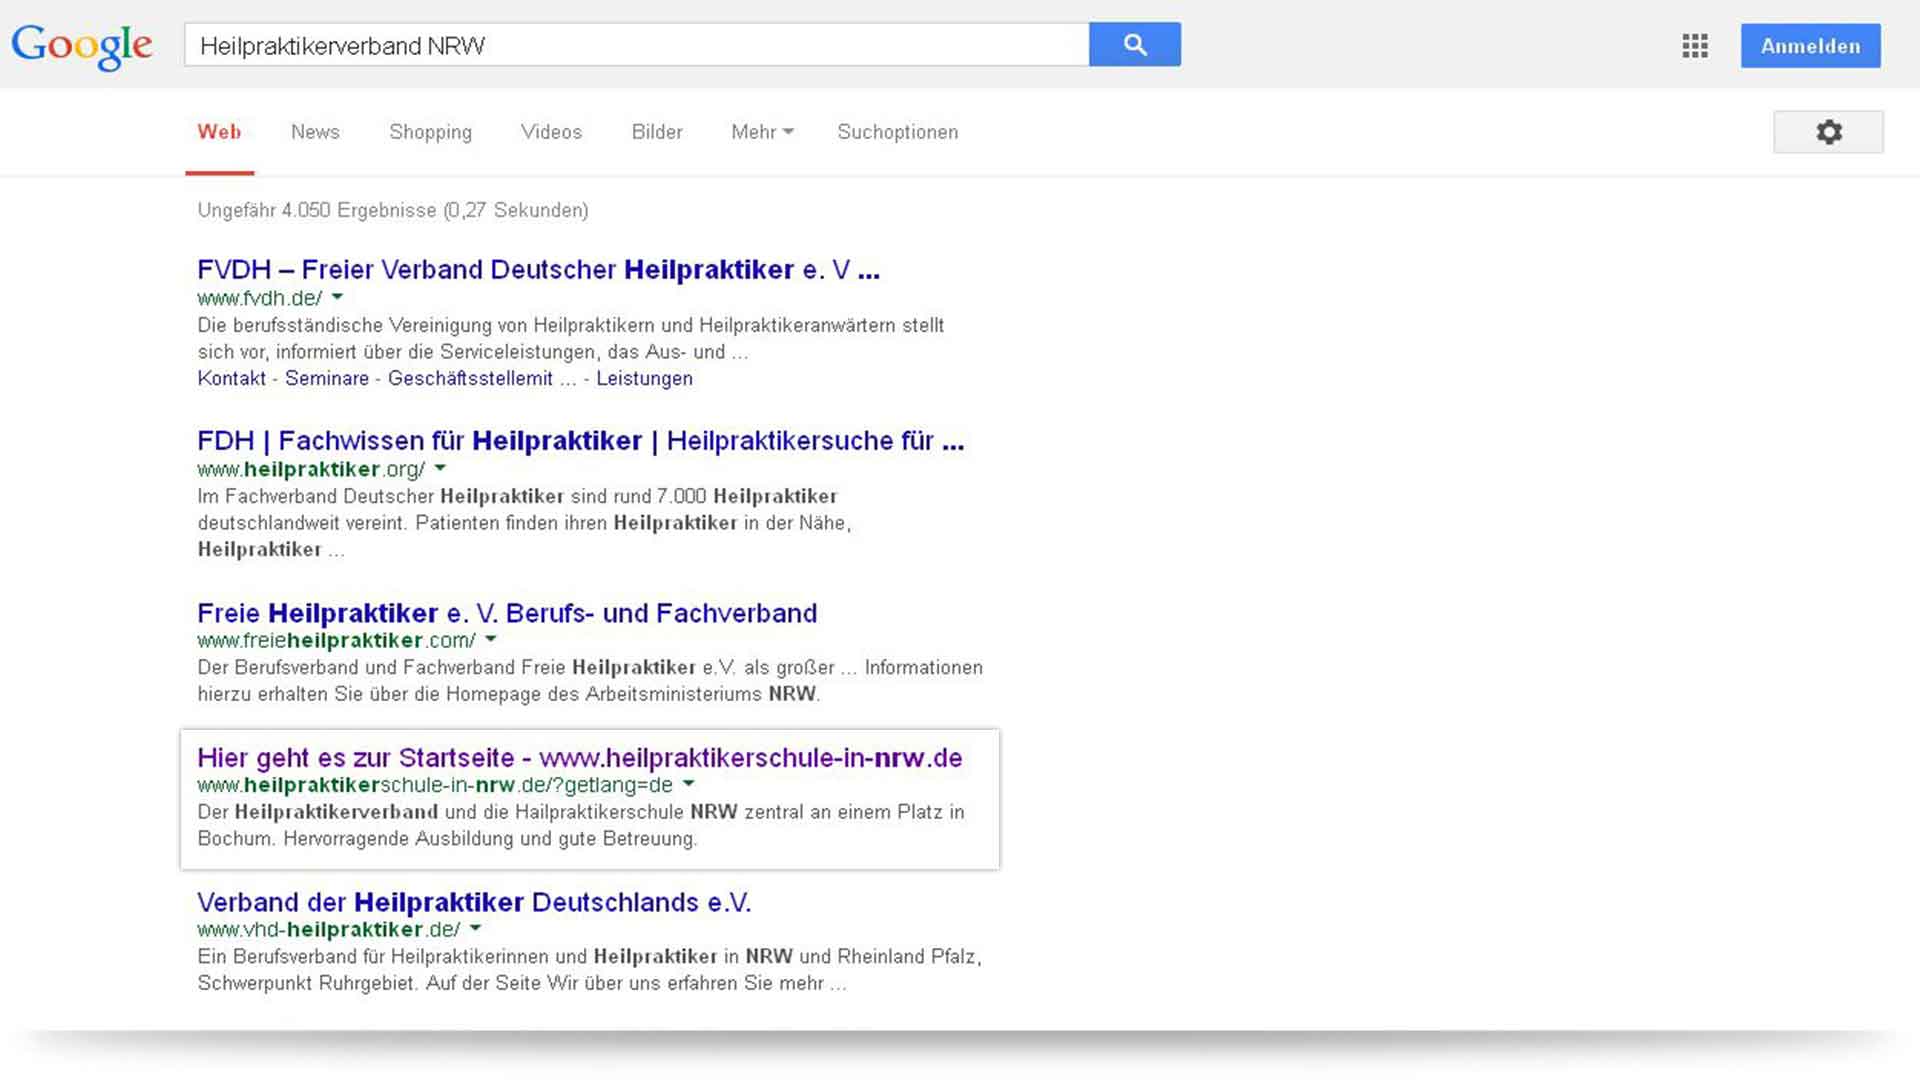Open the FDH Fachwissen für Heilpraktiker result
This screenshot has width=1920, height=1080.
point(580,441)
